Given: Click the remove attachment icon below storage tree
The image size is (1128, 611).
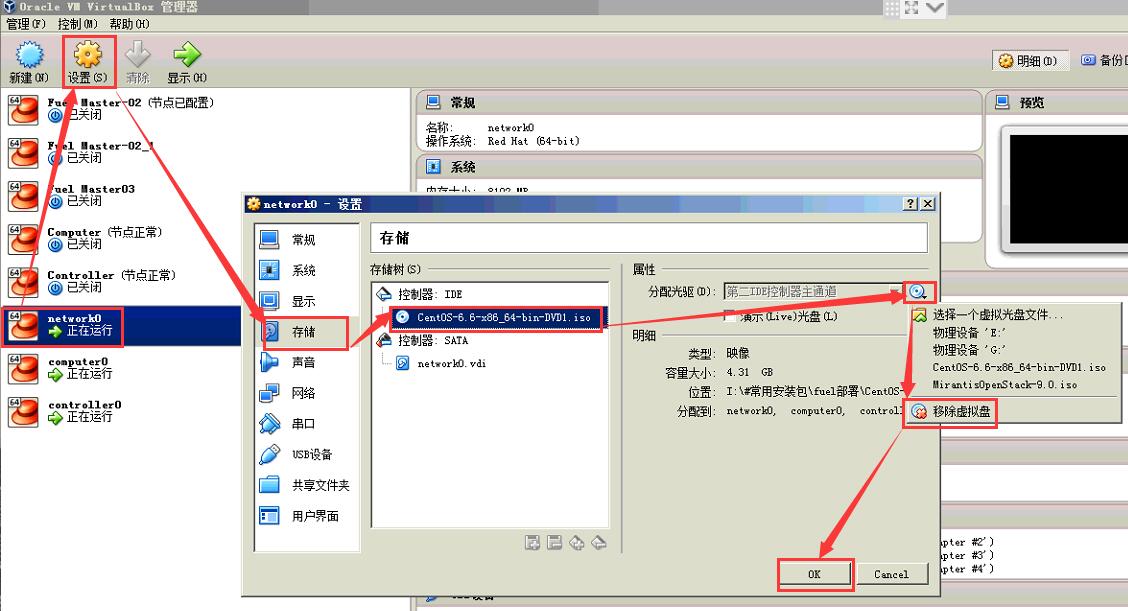Looking at the screenshot, I should point(599,543).
